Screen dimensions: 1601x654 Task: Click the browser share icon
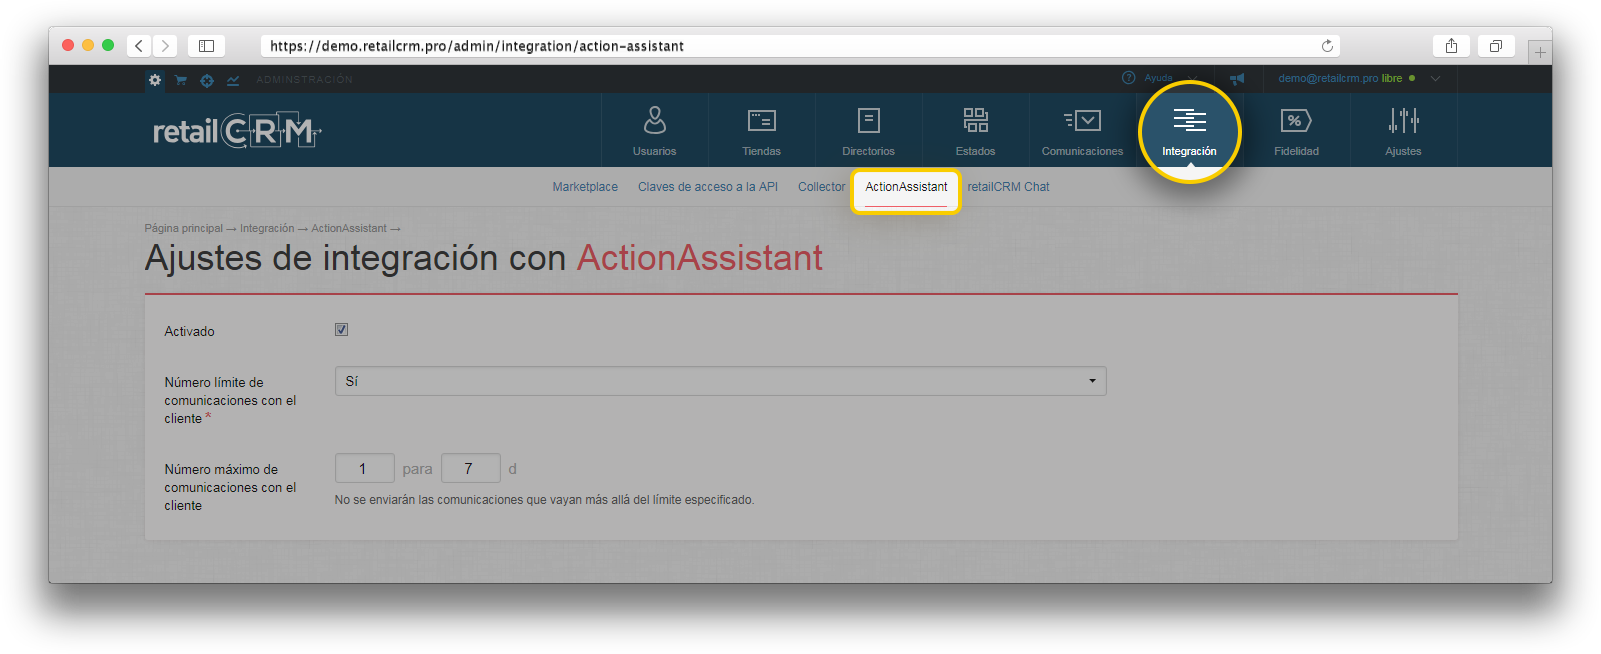(1451, 46)
